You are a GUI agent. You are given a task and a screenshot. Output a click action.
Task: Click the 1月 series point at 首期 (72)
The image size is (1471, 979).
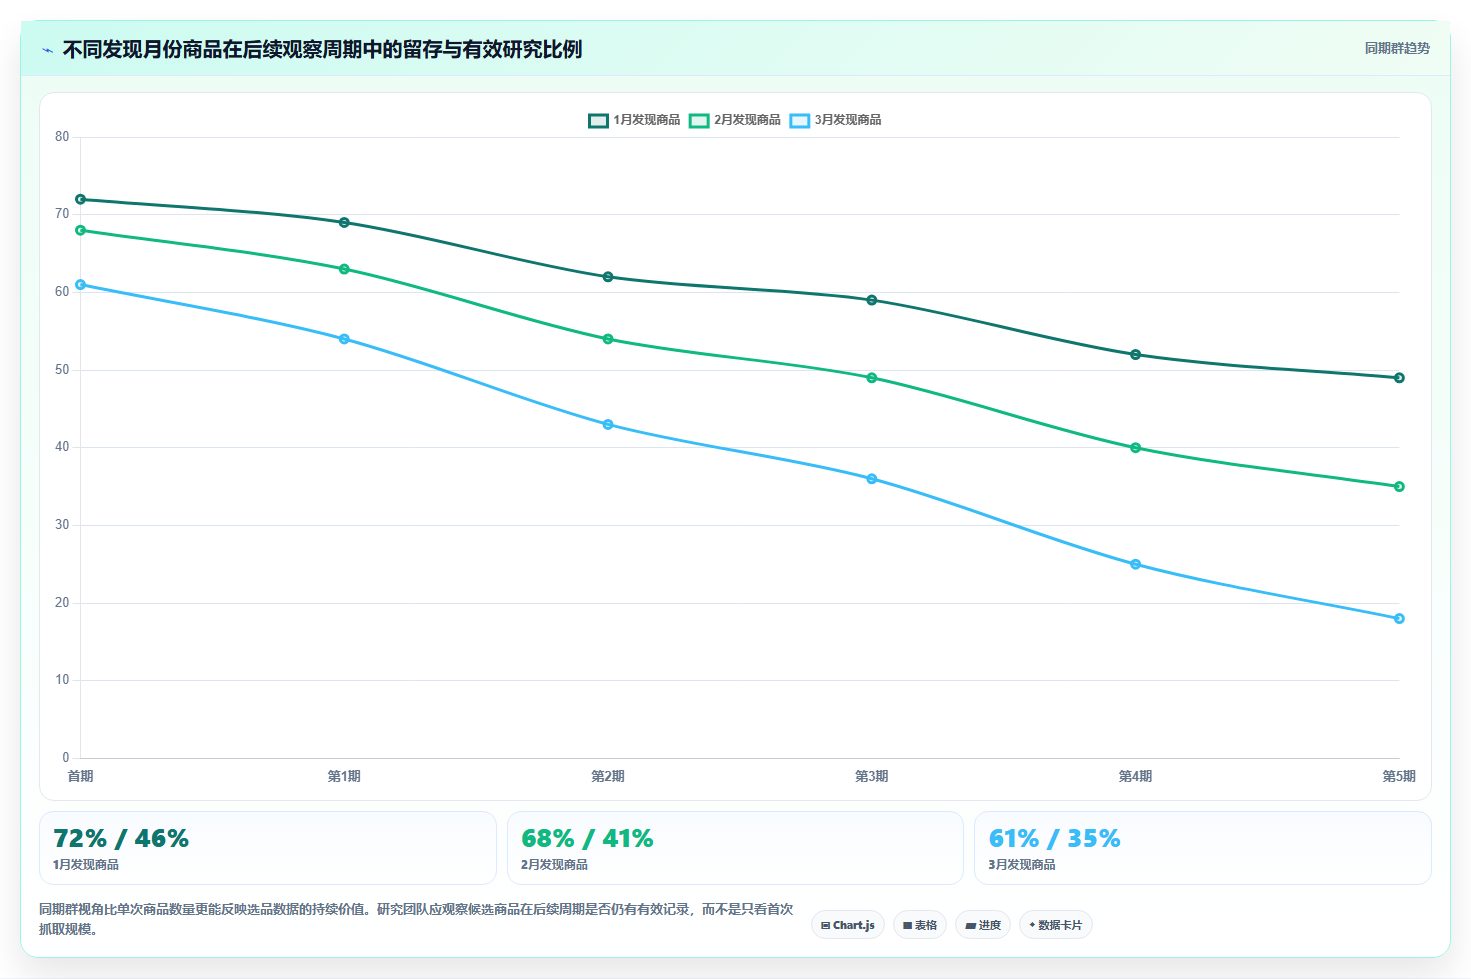click(81, 199)
